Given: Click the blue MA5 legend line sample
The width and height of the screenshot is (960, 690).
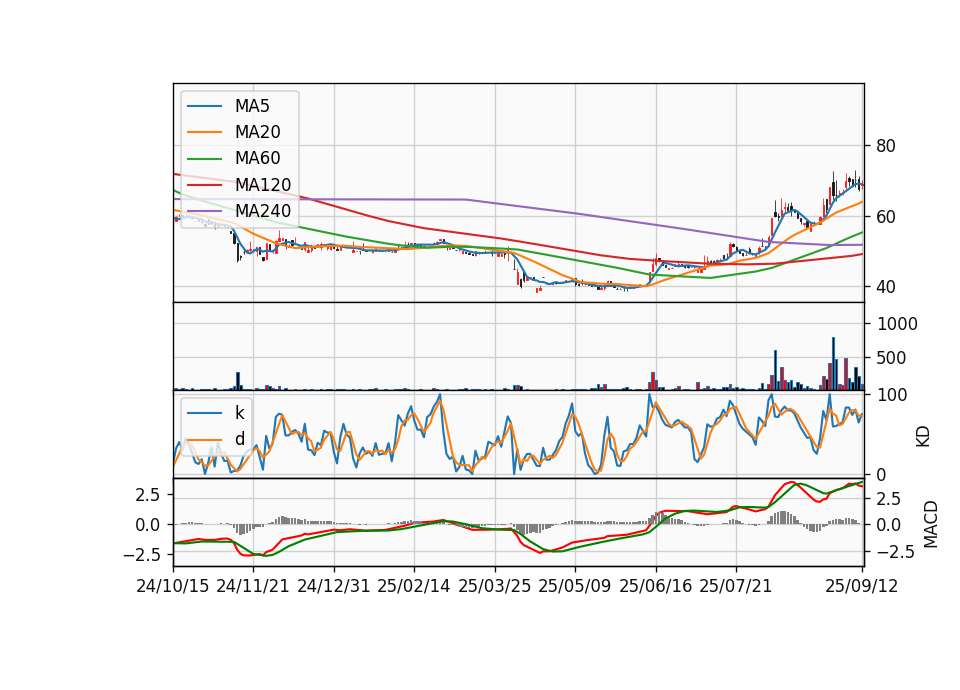Looking at the screenshot, I should click(204, 107).
